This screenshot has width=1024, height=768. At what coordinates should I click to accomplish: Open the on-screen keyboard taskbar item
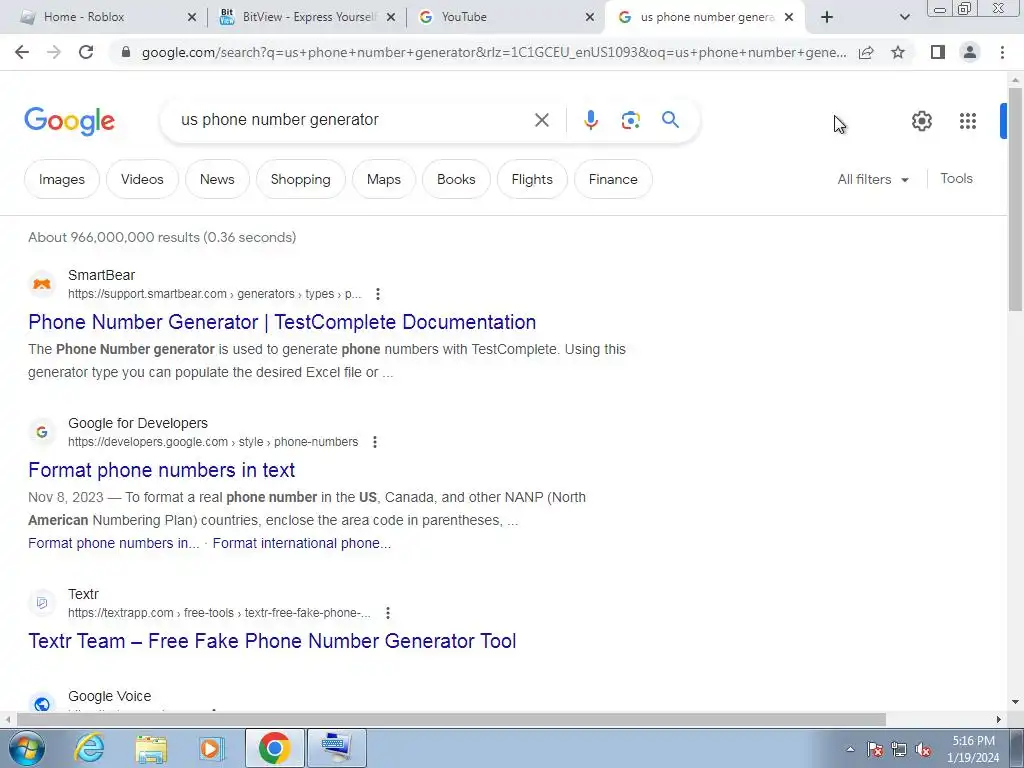point(337,748)
